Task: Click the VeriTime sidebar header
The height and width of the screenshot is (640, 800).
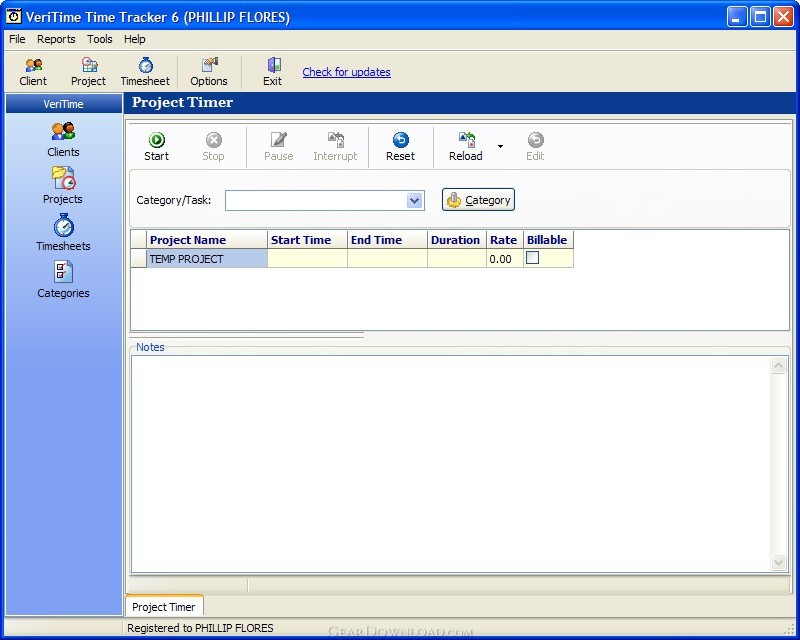Action: coord(64,104)
